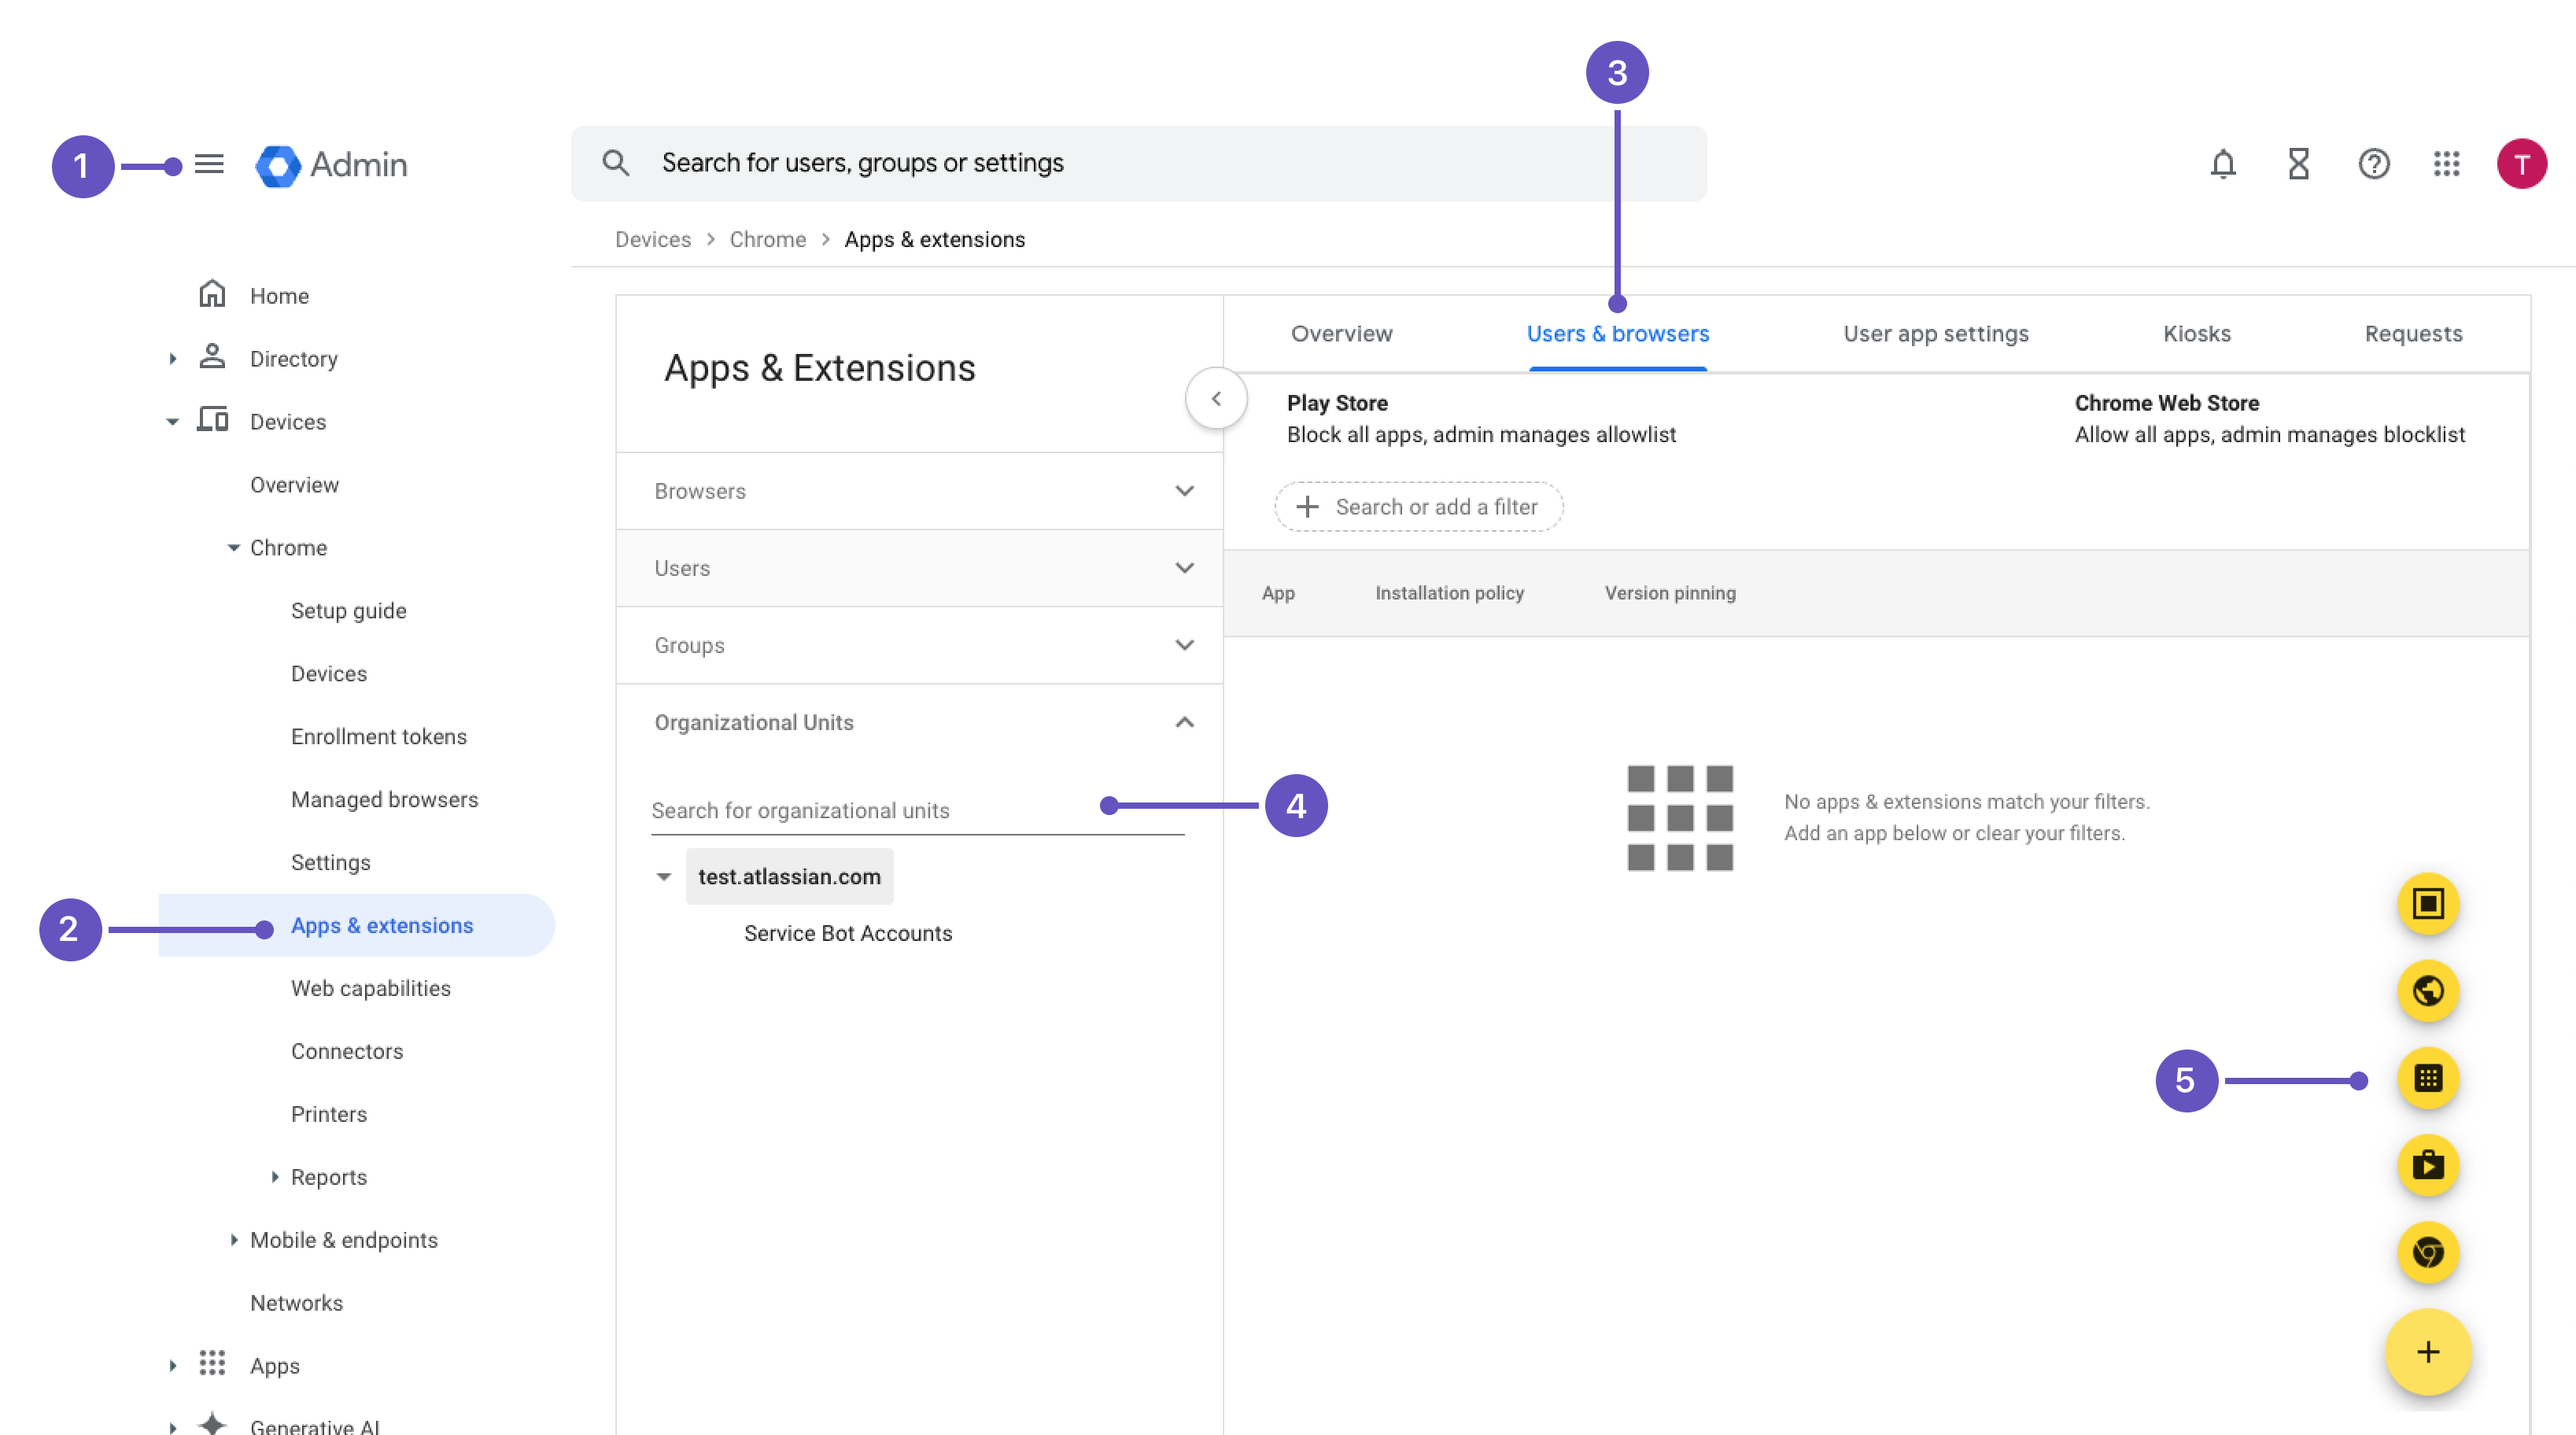Collapse the side panel with the arrow
This screenshot has width=2576, height=1435.
coord(1216,399)
